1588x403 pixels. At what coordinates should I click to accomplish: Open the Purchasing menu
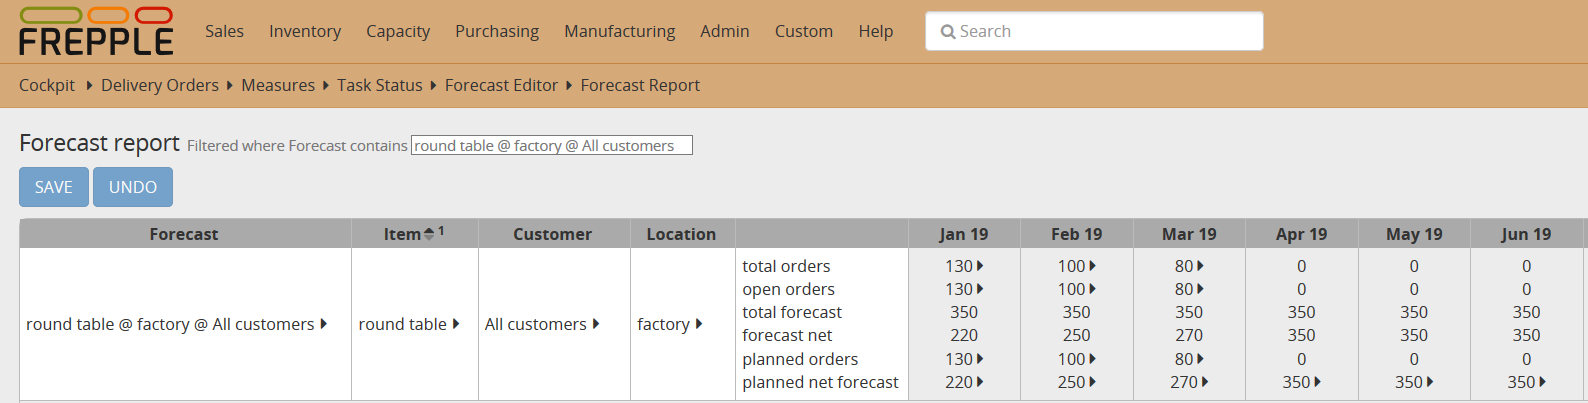[x=497, y=31]
